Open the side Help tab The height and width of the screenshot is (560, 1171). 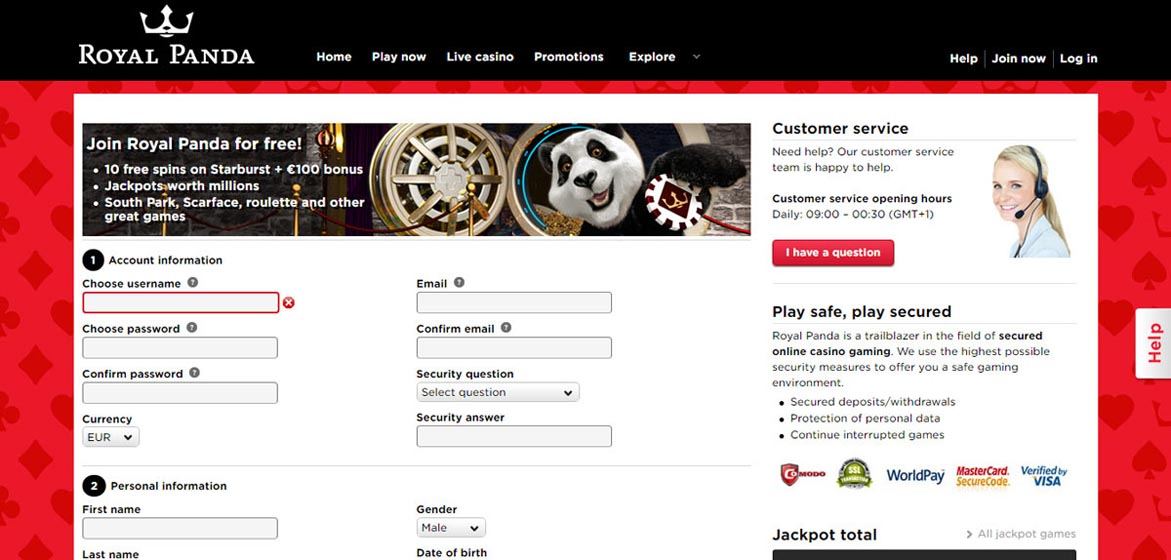click(1154, 343)
